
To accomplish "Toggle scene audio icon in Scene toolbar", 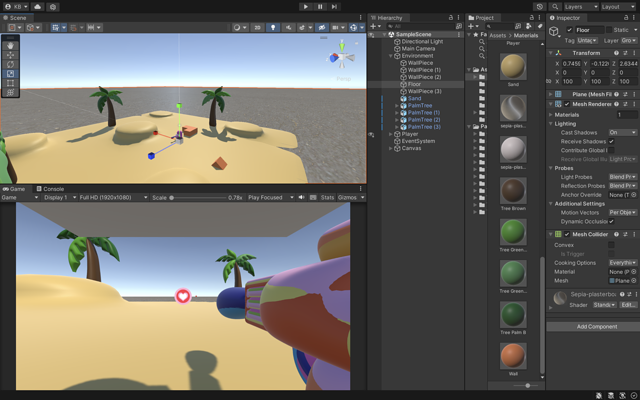I will pyautogui.click(x=288, y=27).
